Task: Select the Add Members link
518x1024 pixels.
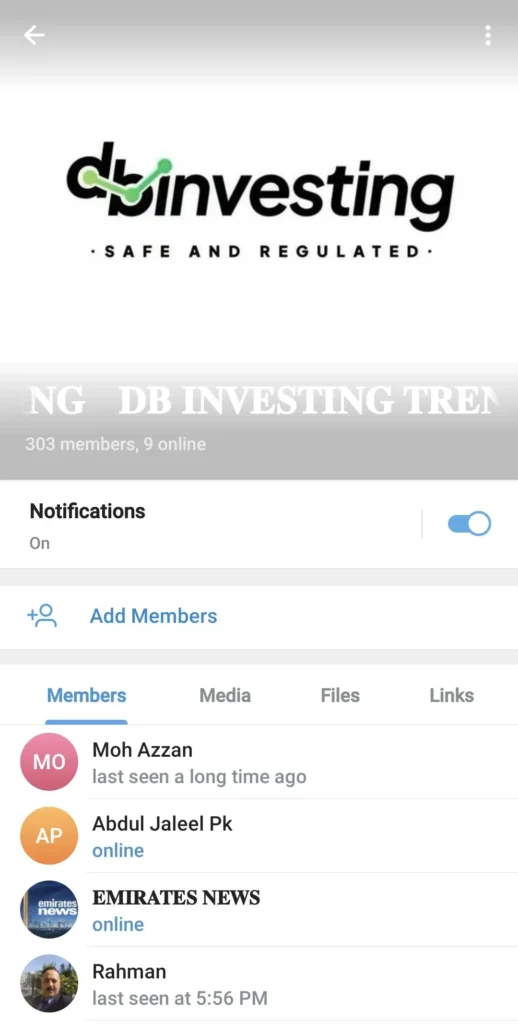Action: coord(154,616)
